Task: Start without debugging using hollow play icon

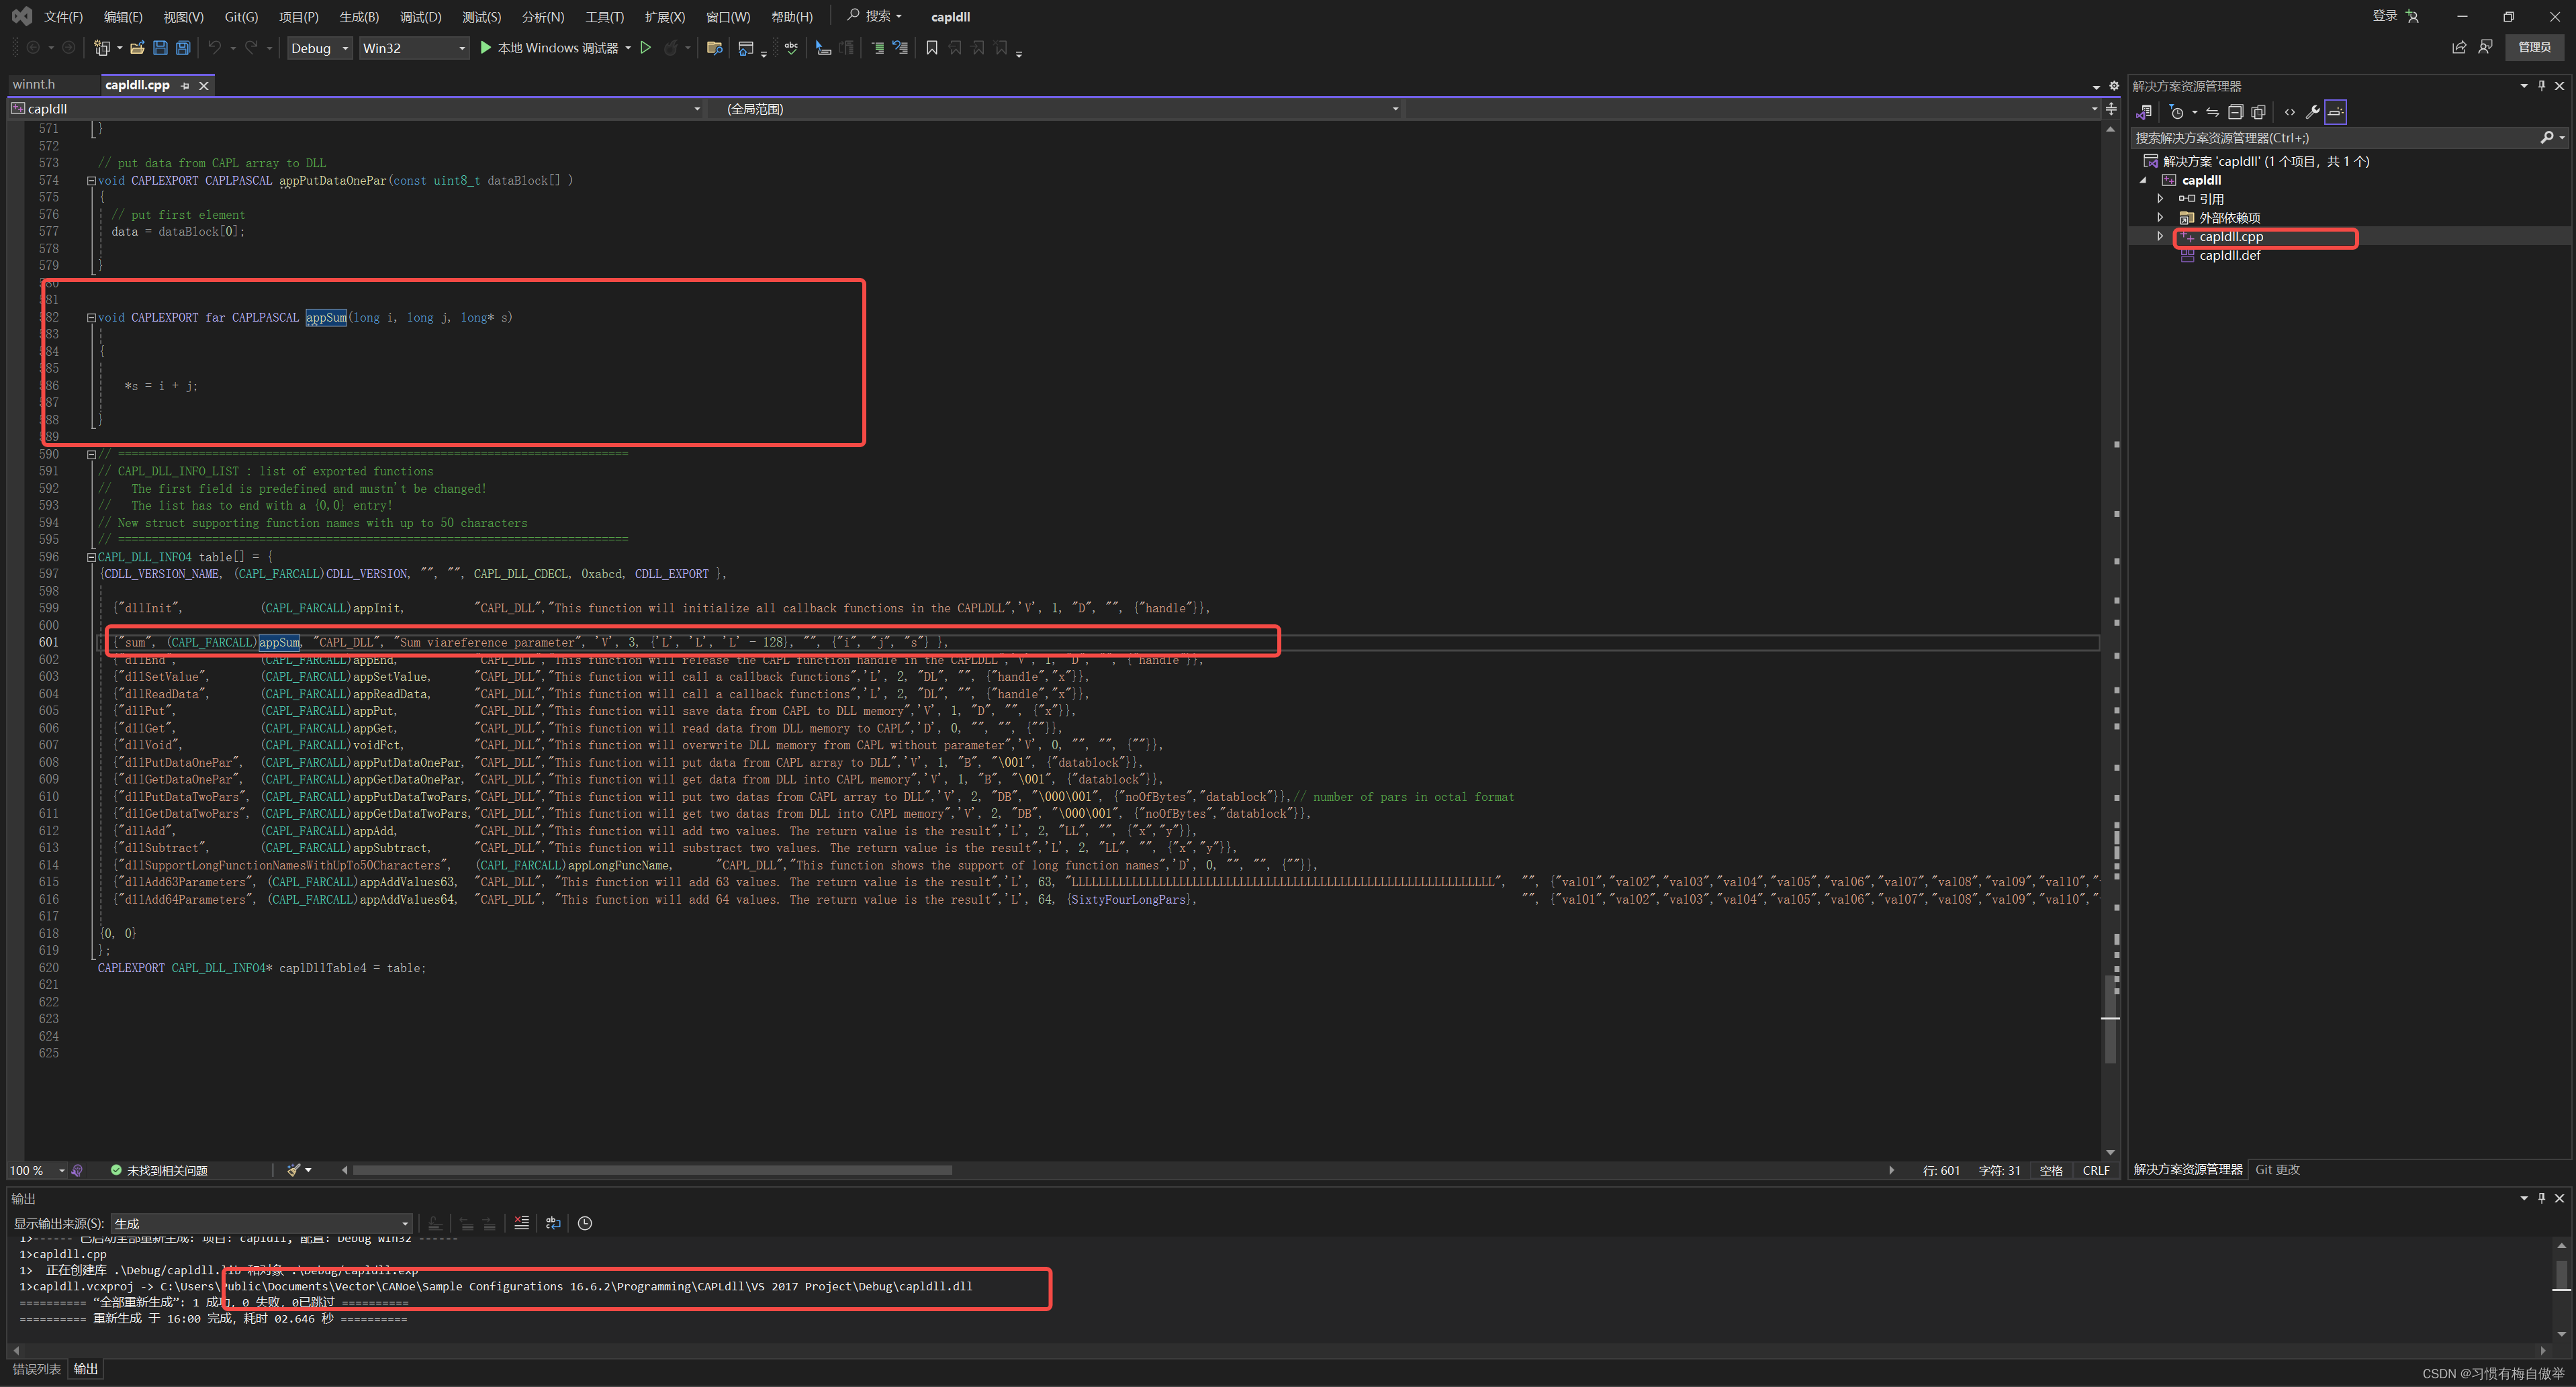Action: point(646,48)
